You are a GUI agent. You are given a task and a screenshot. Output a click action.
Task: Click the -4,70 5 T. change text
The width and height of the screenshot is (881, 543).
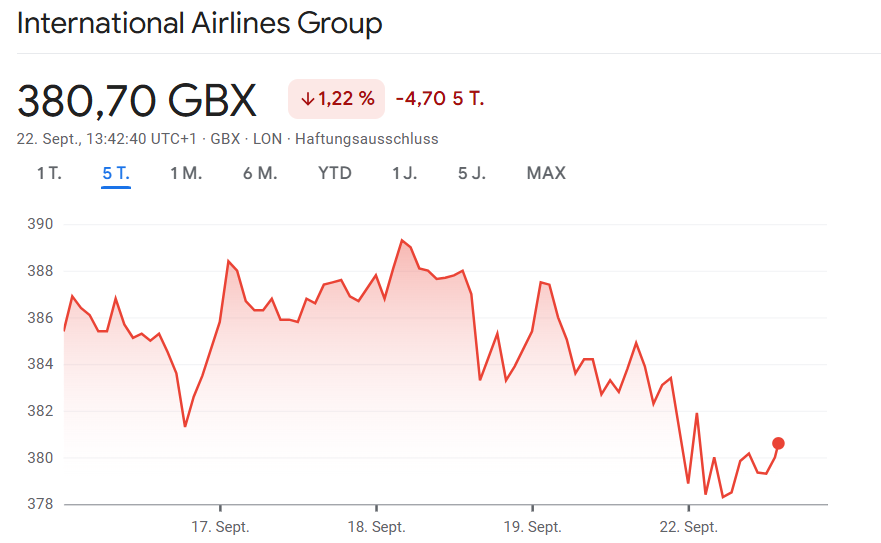pos(440,99)
